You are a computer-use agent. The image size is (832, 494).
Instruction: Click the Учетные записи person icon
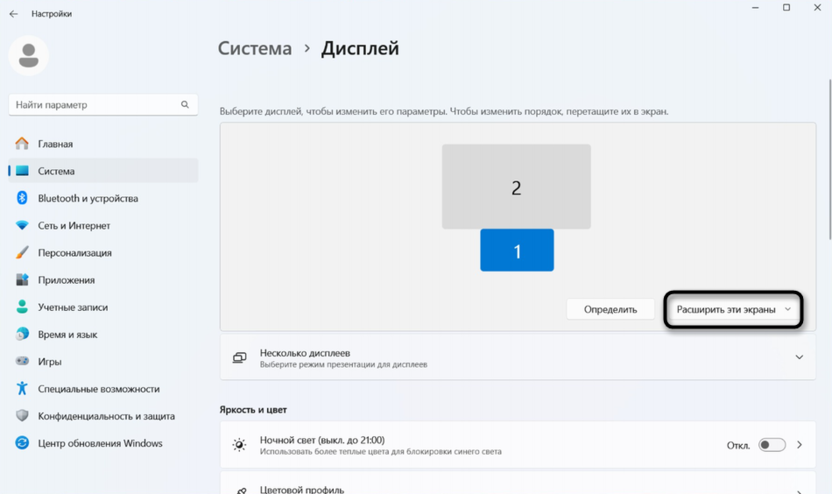[22, 307]
